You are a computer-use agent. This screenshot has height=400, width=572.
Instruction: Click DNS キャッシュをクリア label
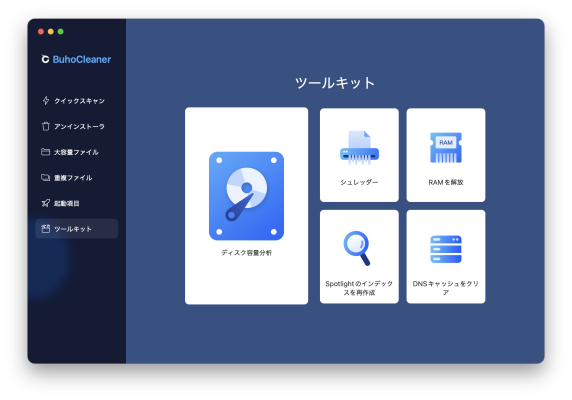(446, 288)
